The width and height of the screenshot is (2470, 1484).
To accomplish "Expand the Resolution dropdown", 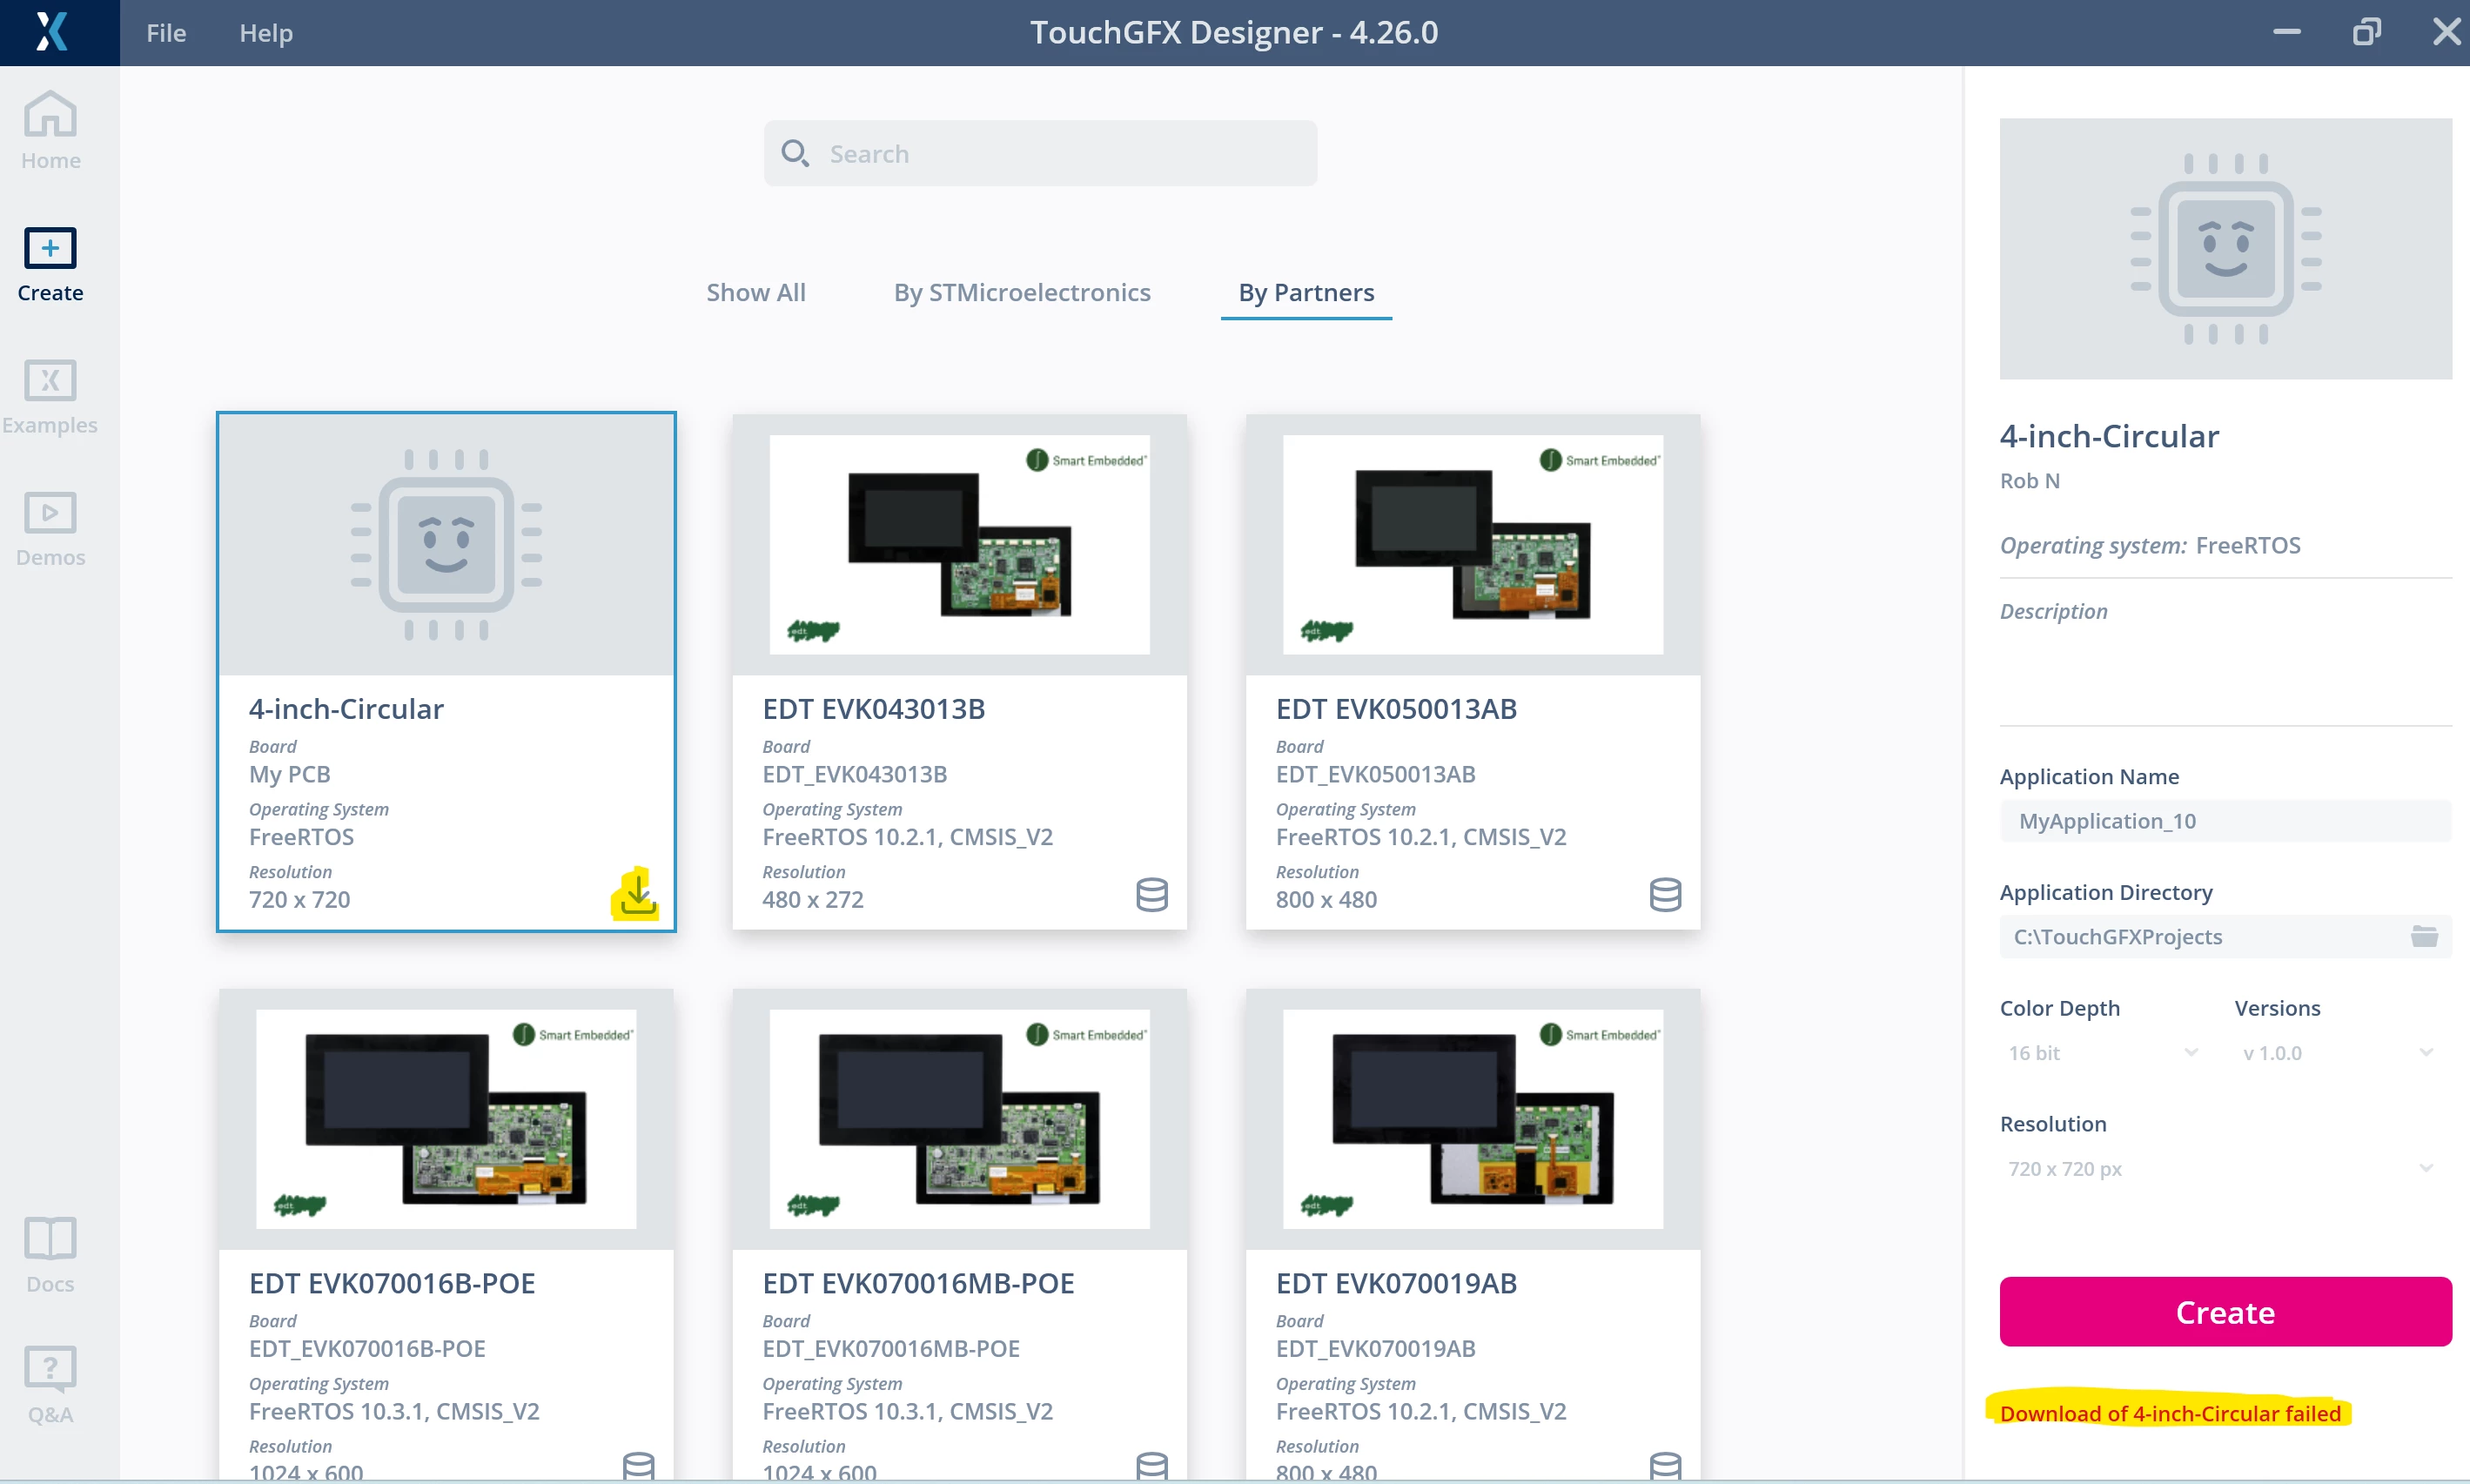I will tap(2221, 1168).
